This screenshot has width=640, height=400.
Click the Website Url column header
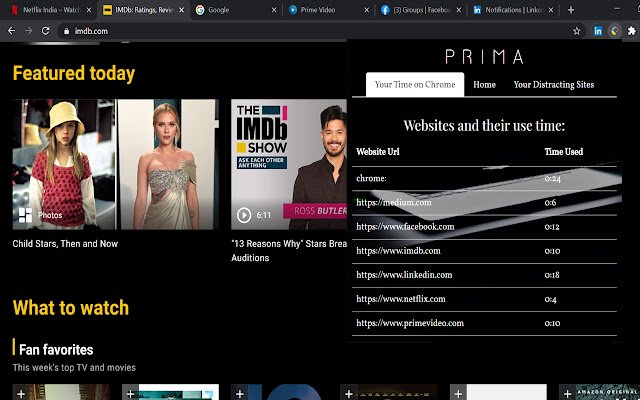coord(378,152)
